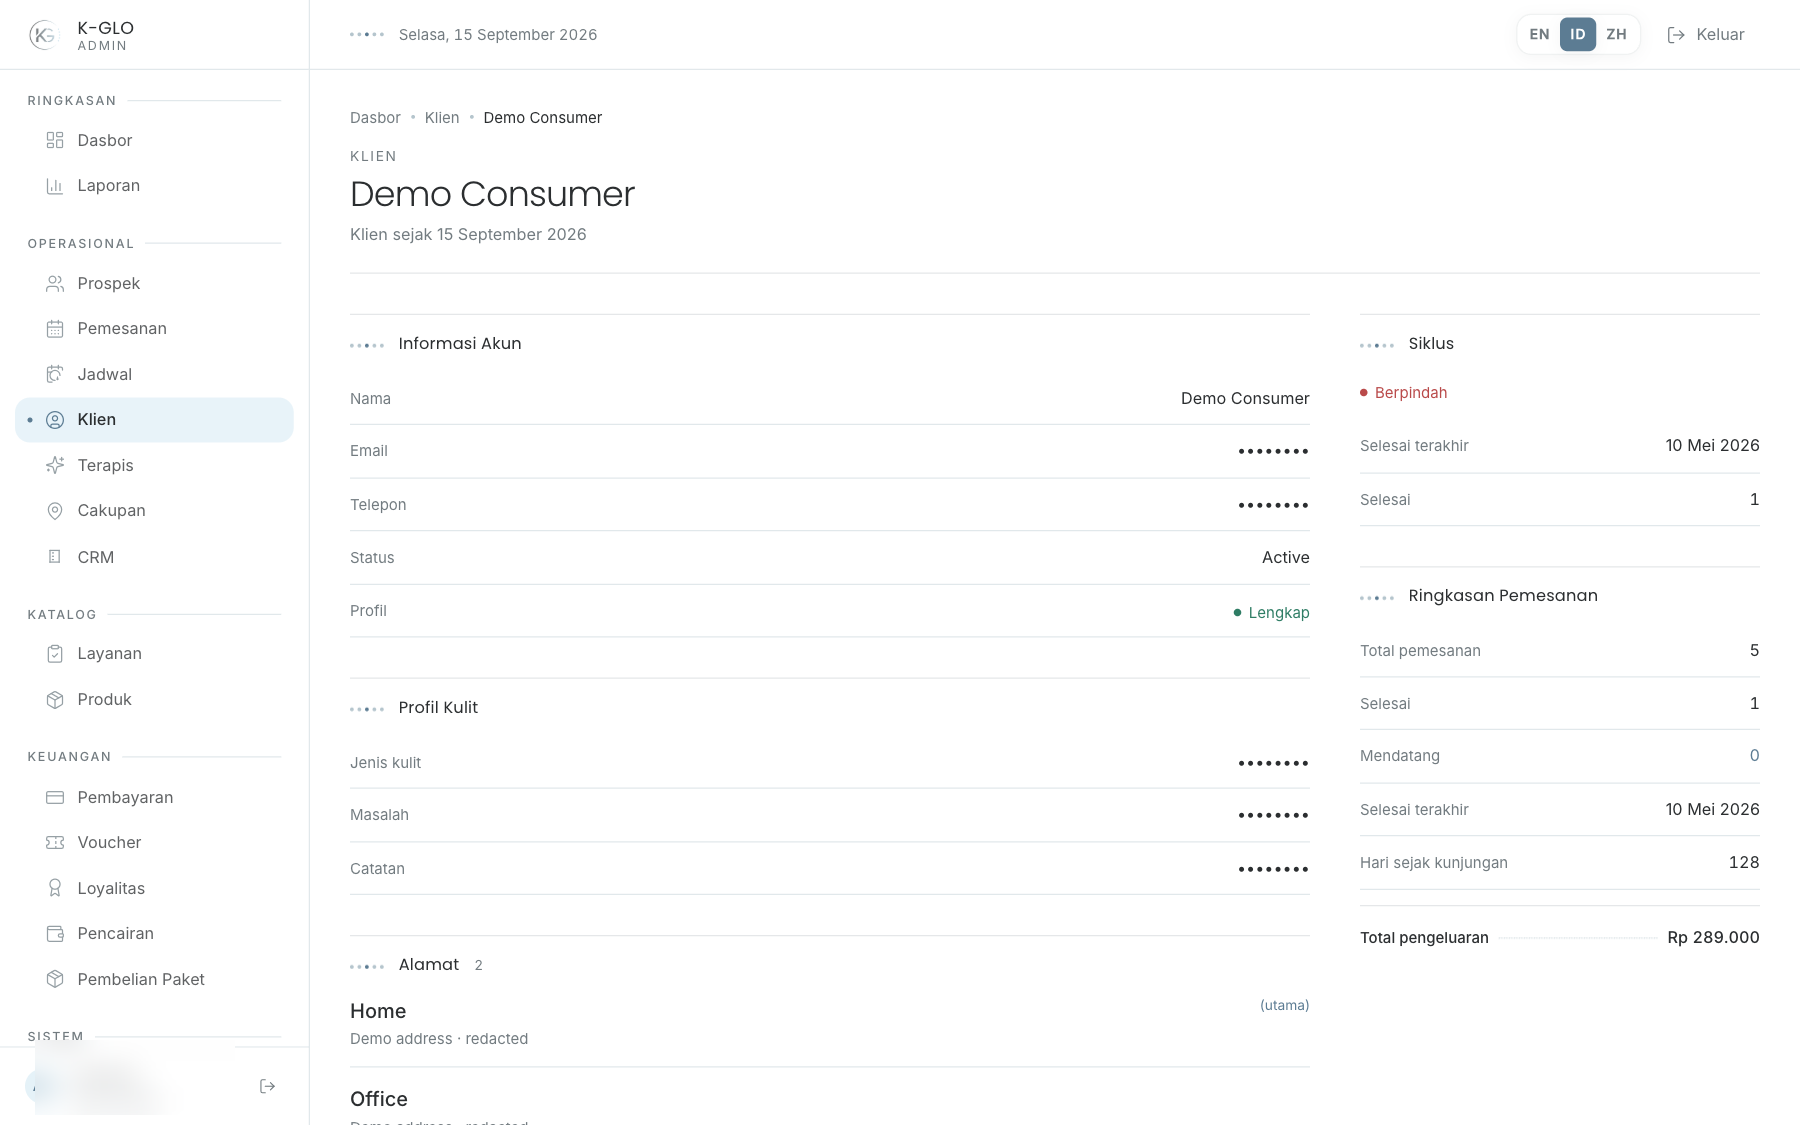The image size is (1800, 1125).
Task: Click the "Rp 289.000" total spend value
Action: pyautogui.click(x=1713, y=938)
